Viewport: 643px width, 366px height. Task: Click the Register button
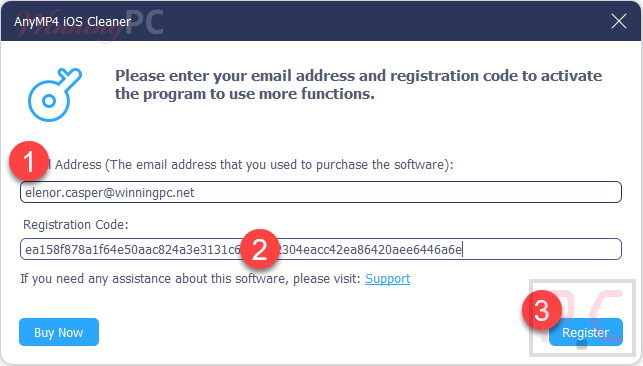click(x=586, y=332)
